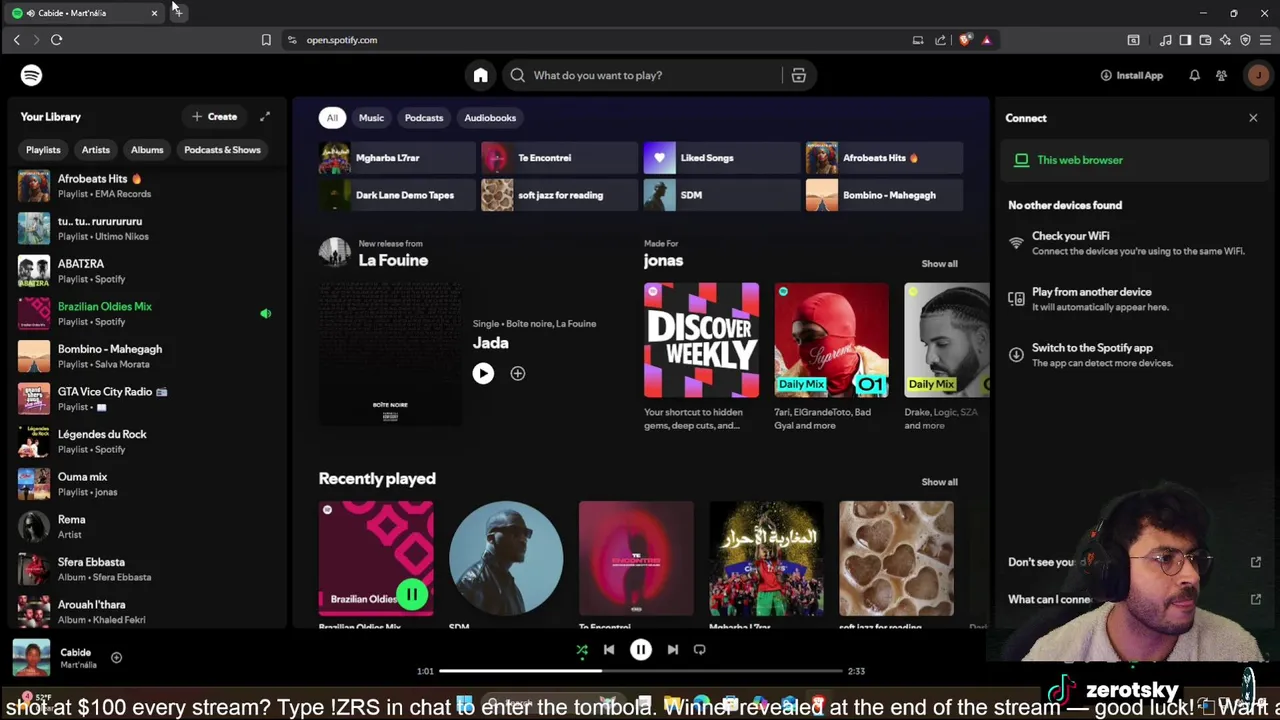Screen dimensions: 1280x720
Task: Show all Recently played
Action: click(x=939, y=482)
